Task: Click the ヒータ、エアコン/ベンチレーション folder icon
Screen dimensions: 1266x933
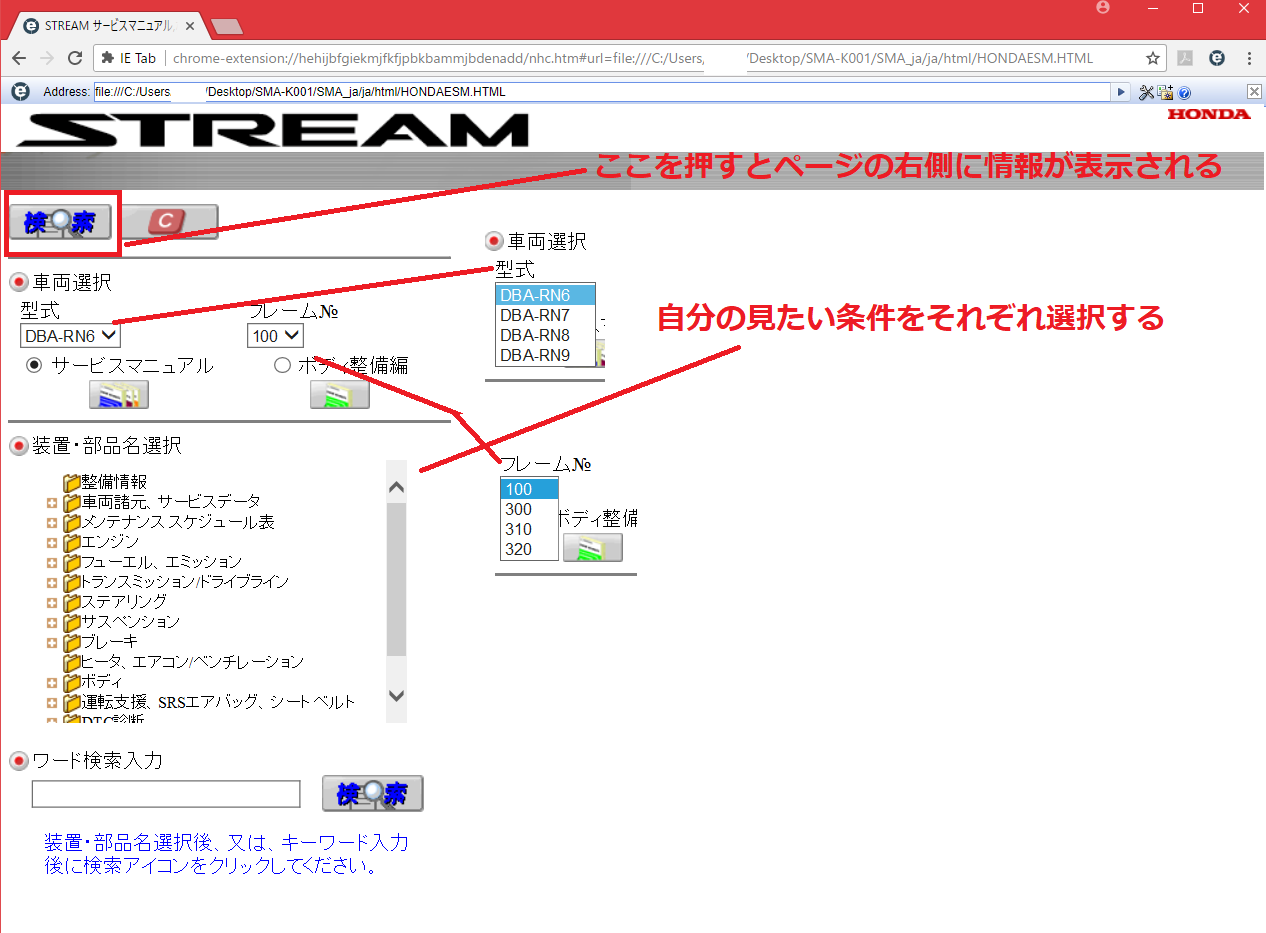Action: 71,662
